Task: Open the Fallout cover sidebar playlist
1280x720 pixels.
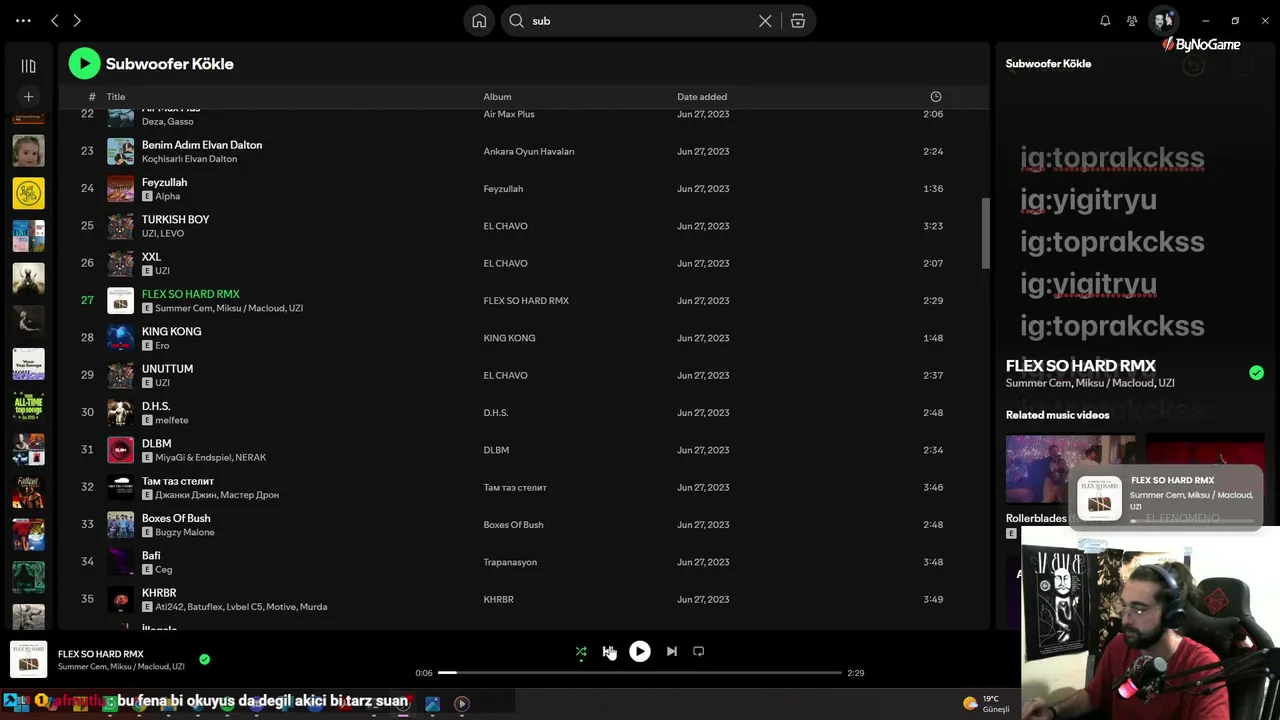Action: pos(28,492)
